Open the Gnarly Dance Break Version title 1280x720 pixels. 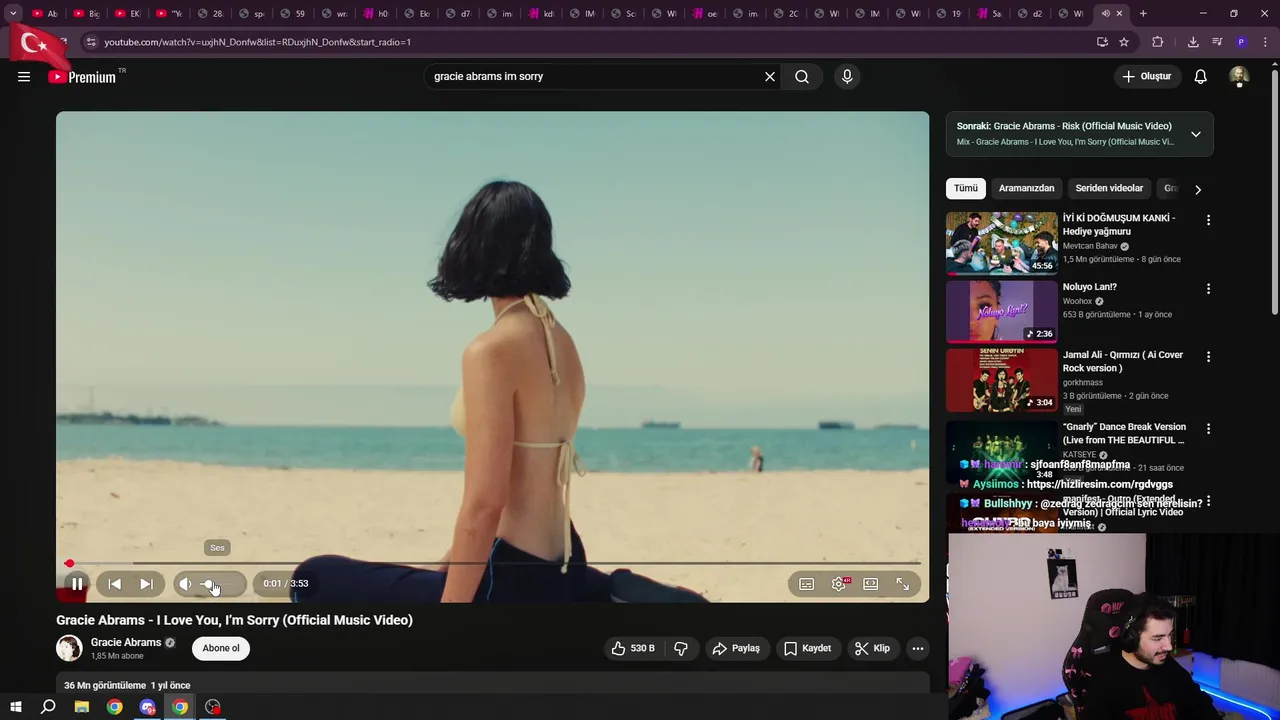tap(1124, 433)
